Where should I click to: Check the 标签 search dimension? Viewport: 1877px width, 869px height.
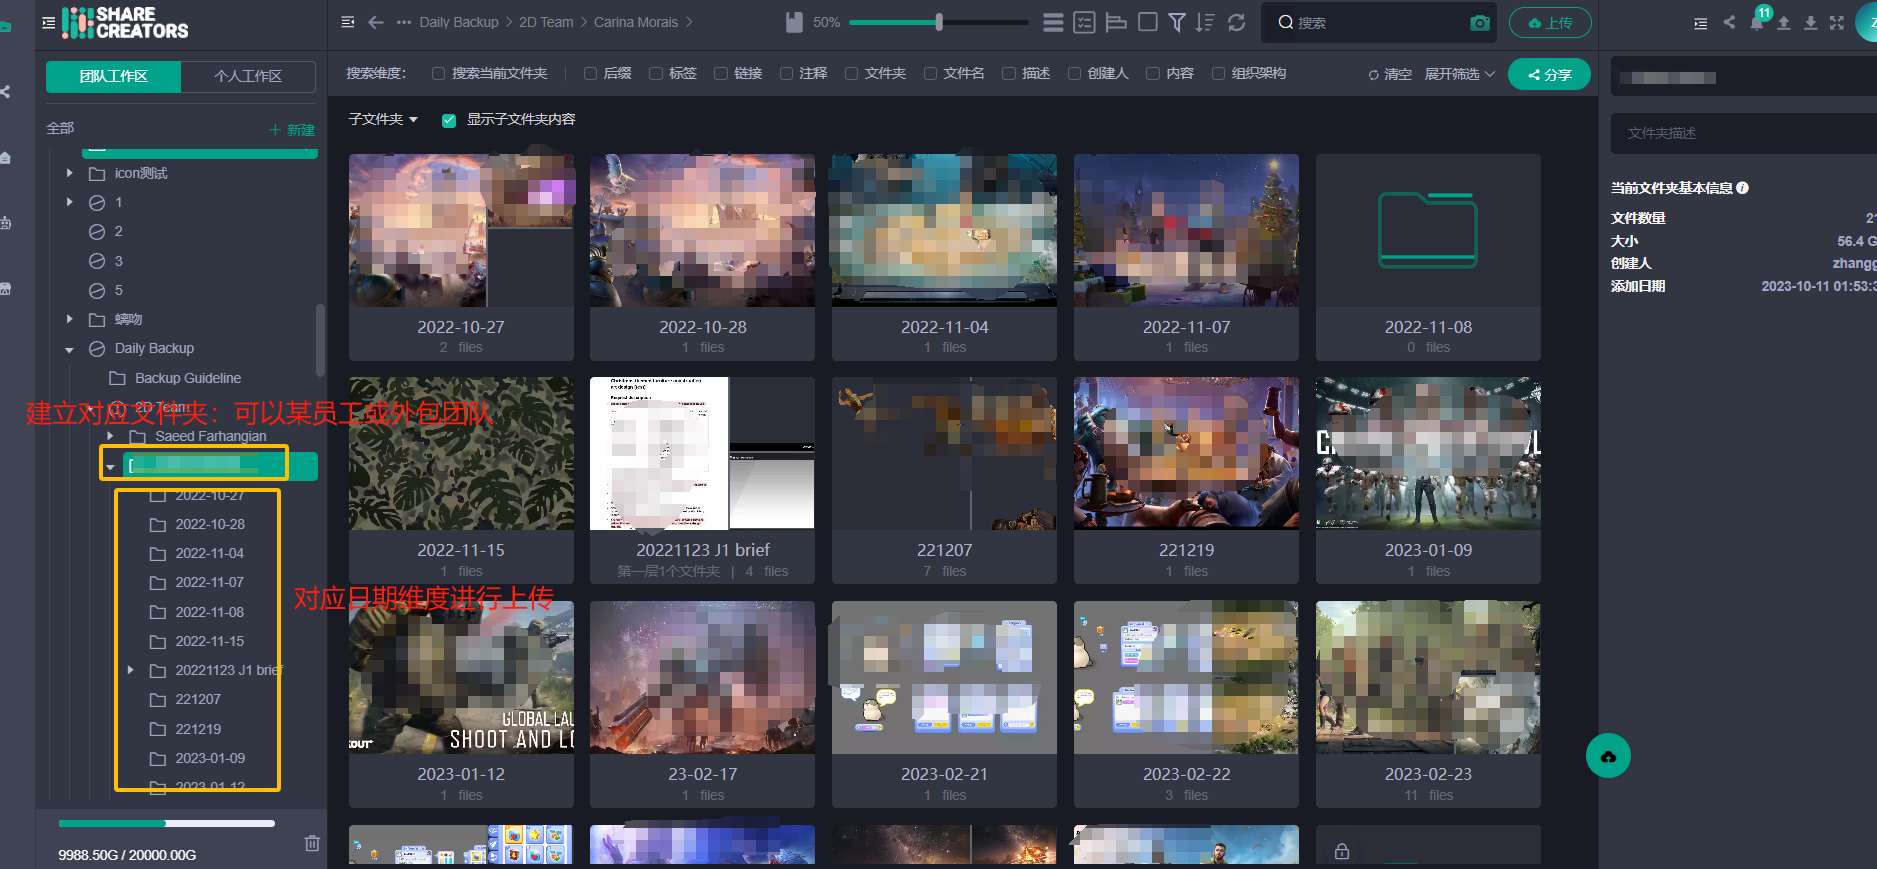point(655,73)
